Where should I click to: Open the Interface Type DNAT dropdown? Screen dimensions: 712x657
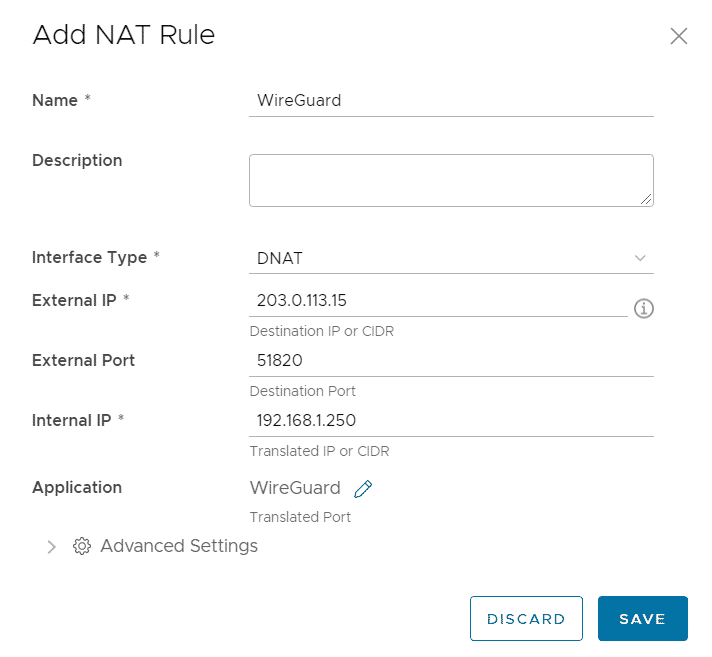coord(451,258)
